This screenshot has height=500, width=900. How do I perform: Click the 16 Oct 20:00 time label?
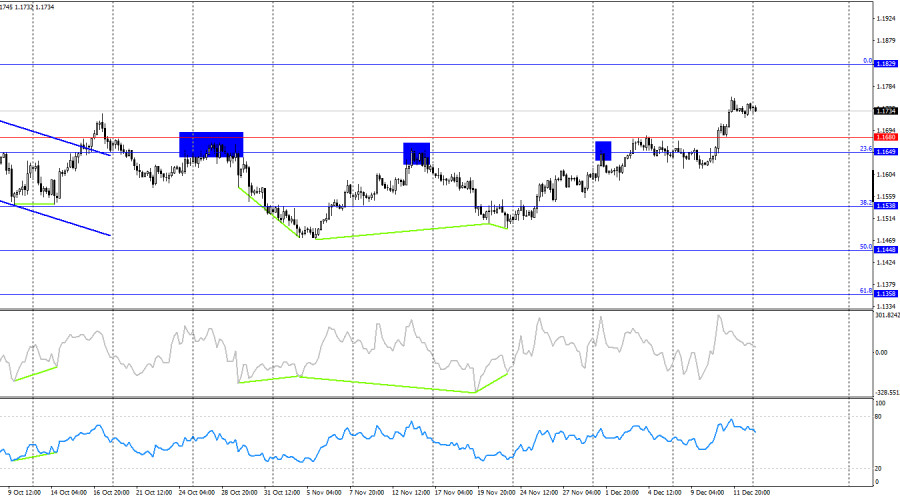point(111,493)
